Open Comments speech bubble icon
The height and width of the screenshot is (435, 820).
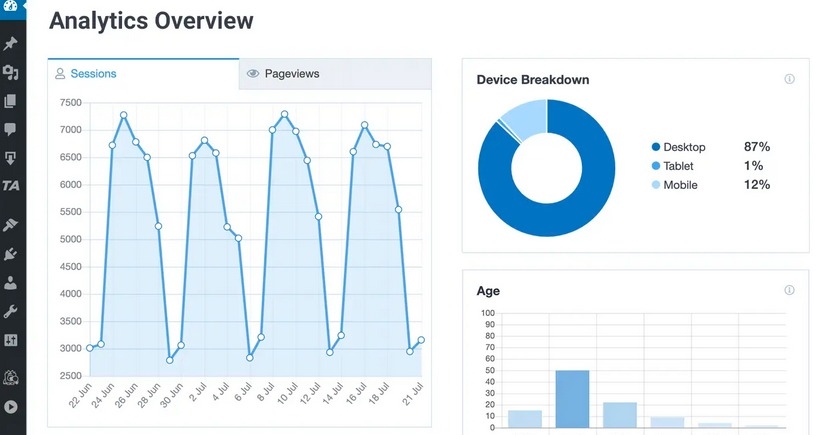pyautogui.click(x=11, y=129)
